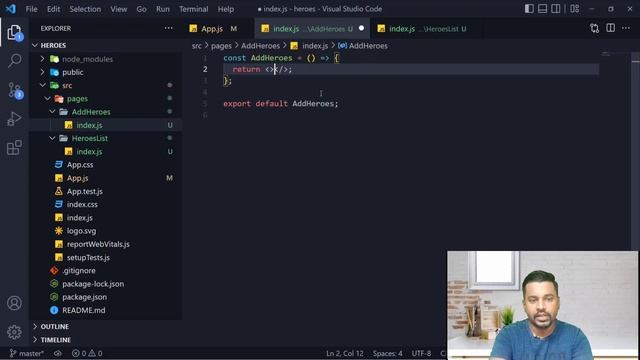
Task: Click the errors and warnings status indicator
Action: (87, 353)
